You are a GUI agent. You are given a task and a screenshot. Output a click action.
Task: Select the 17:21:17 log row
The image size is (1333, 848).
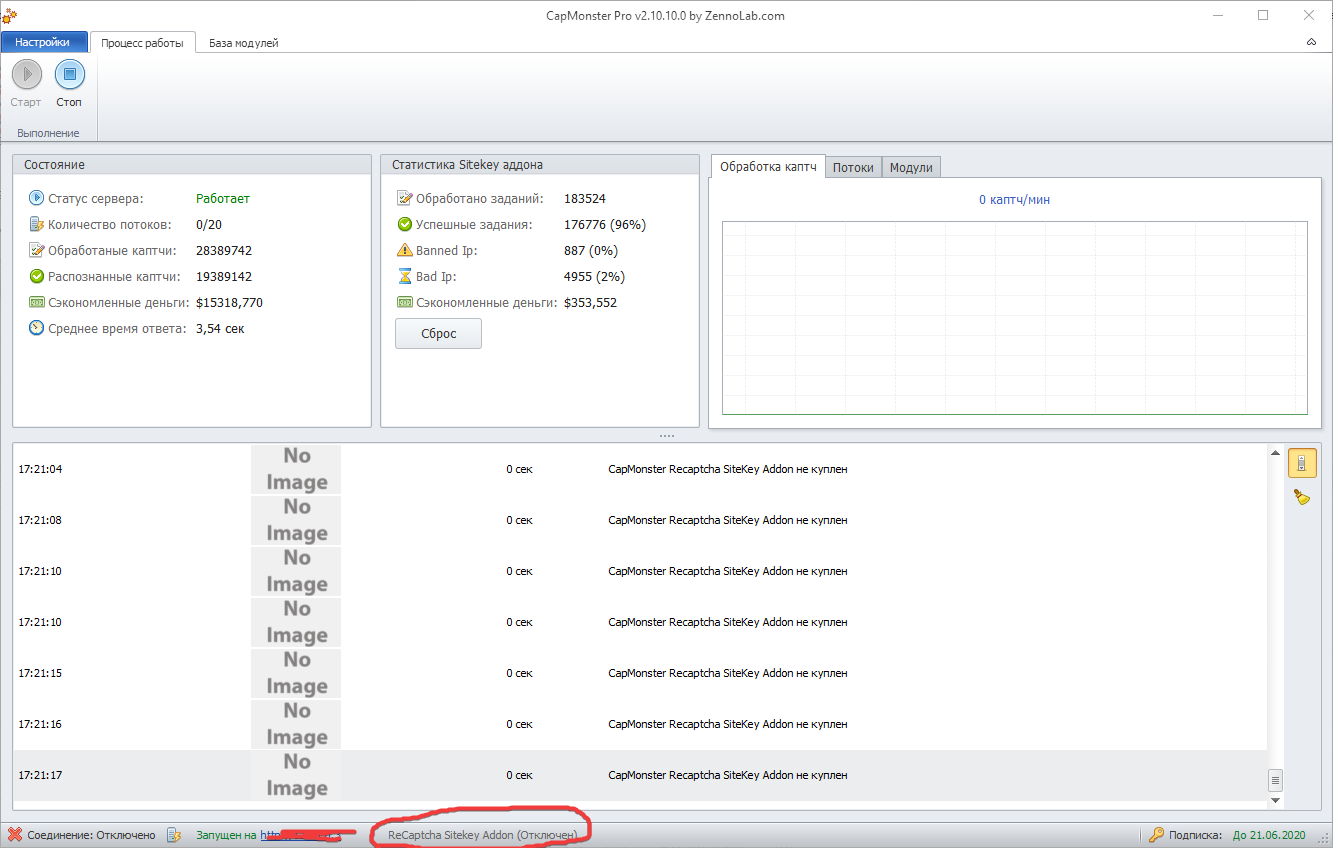click(640, 775)
